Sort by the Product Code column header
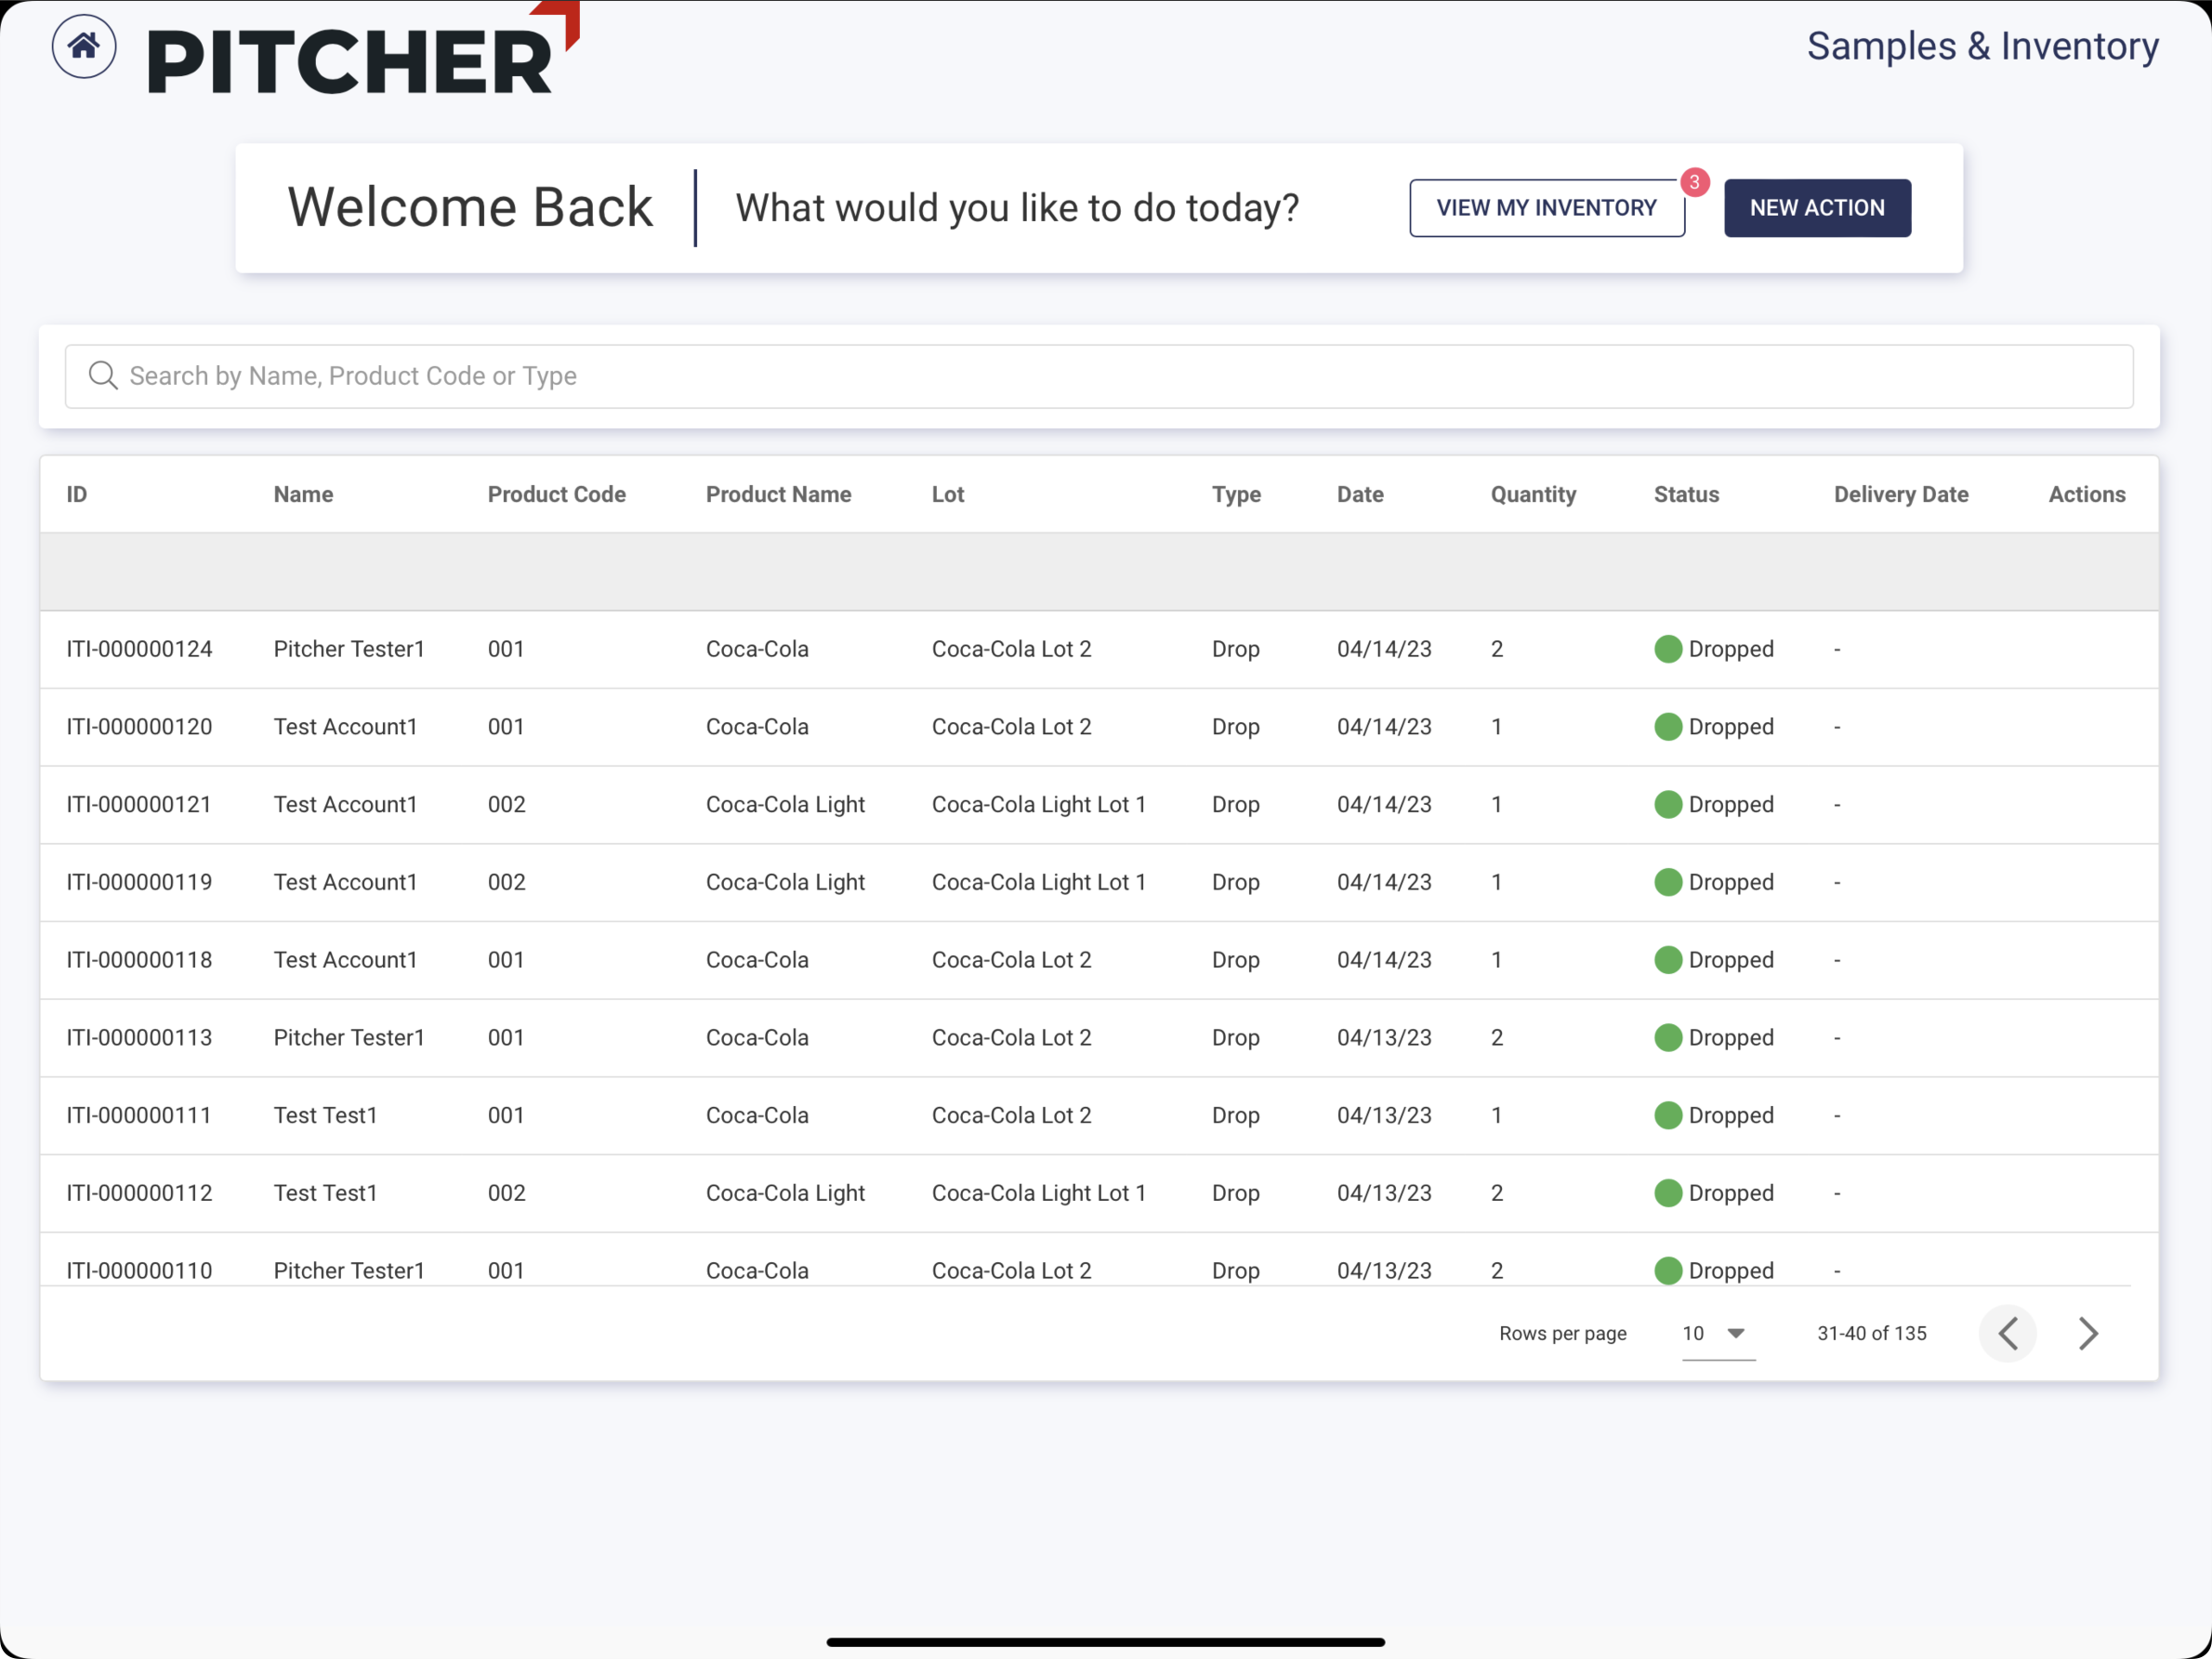Screen dimensions: 2212x1659 coord(556,494)
